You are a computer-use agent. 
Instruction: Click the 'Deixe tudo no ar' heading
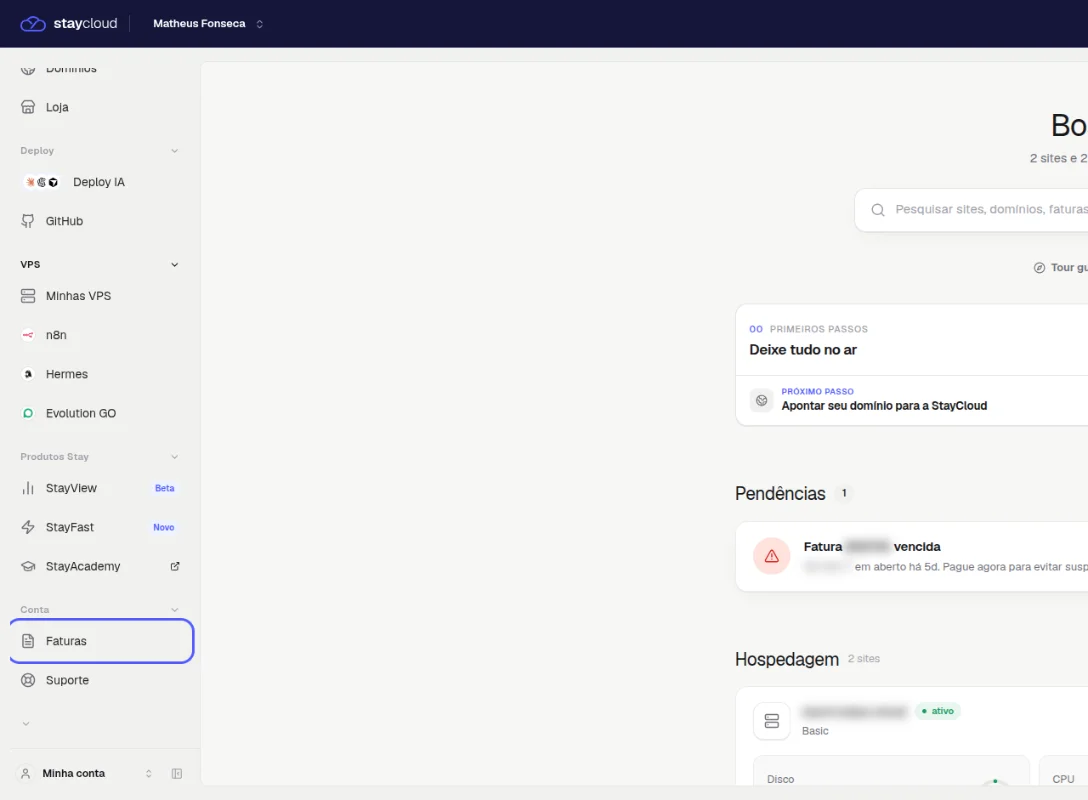coord(803,350)
